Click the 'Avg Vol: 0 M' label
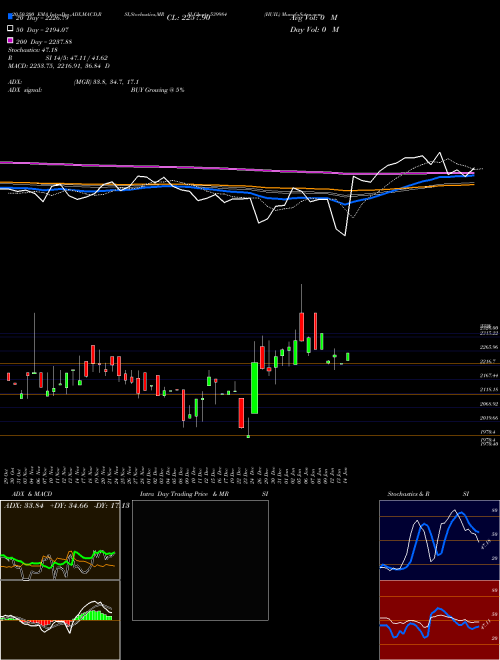The width and height of the screenshot is (500, 660). tap(313, 18)
